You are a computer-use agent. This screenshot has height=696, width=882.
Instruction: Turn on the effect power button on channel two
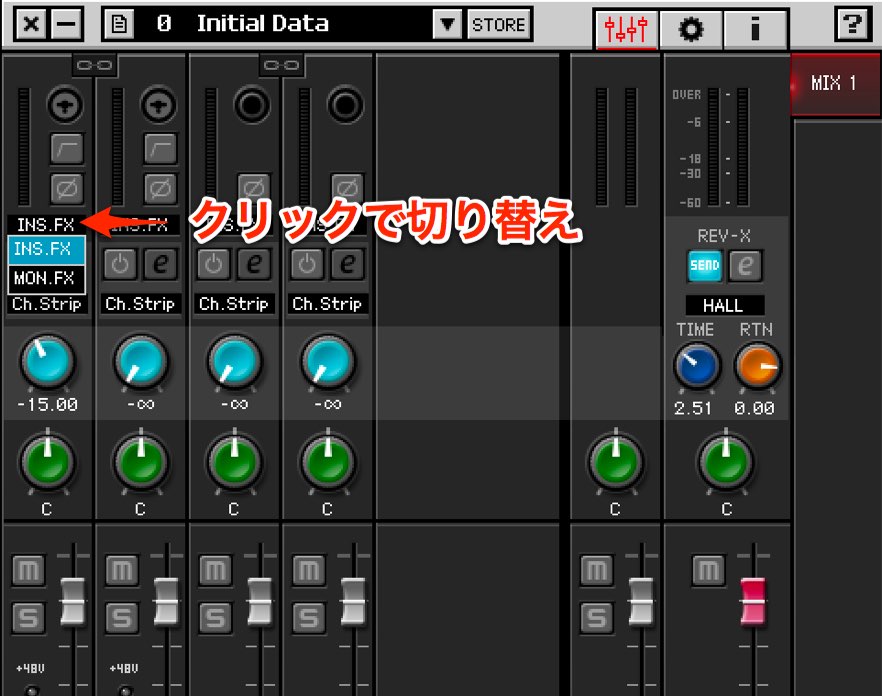(x=120, y=263)
